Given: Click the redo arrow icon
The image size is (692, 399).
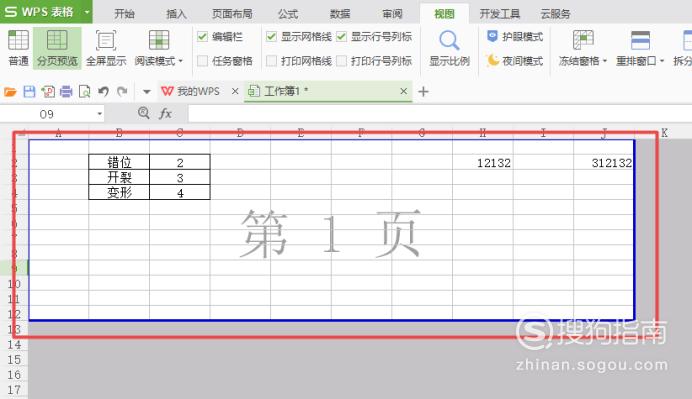Looking at the screenshot, I should pos(122,91).
